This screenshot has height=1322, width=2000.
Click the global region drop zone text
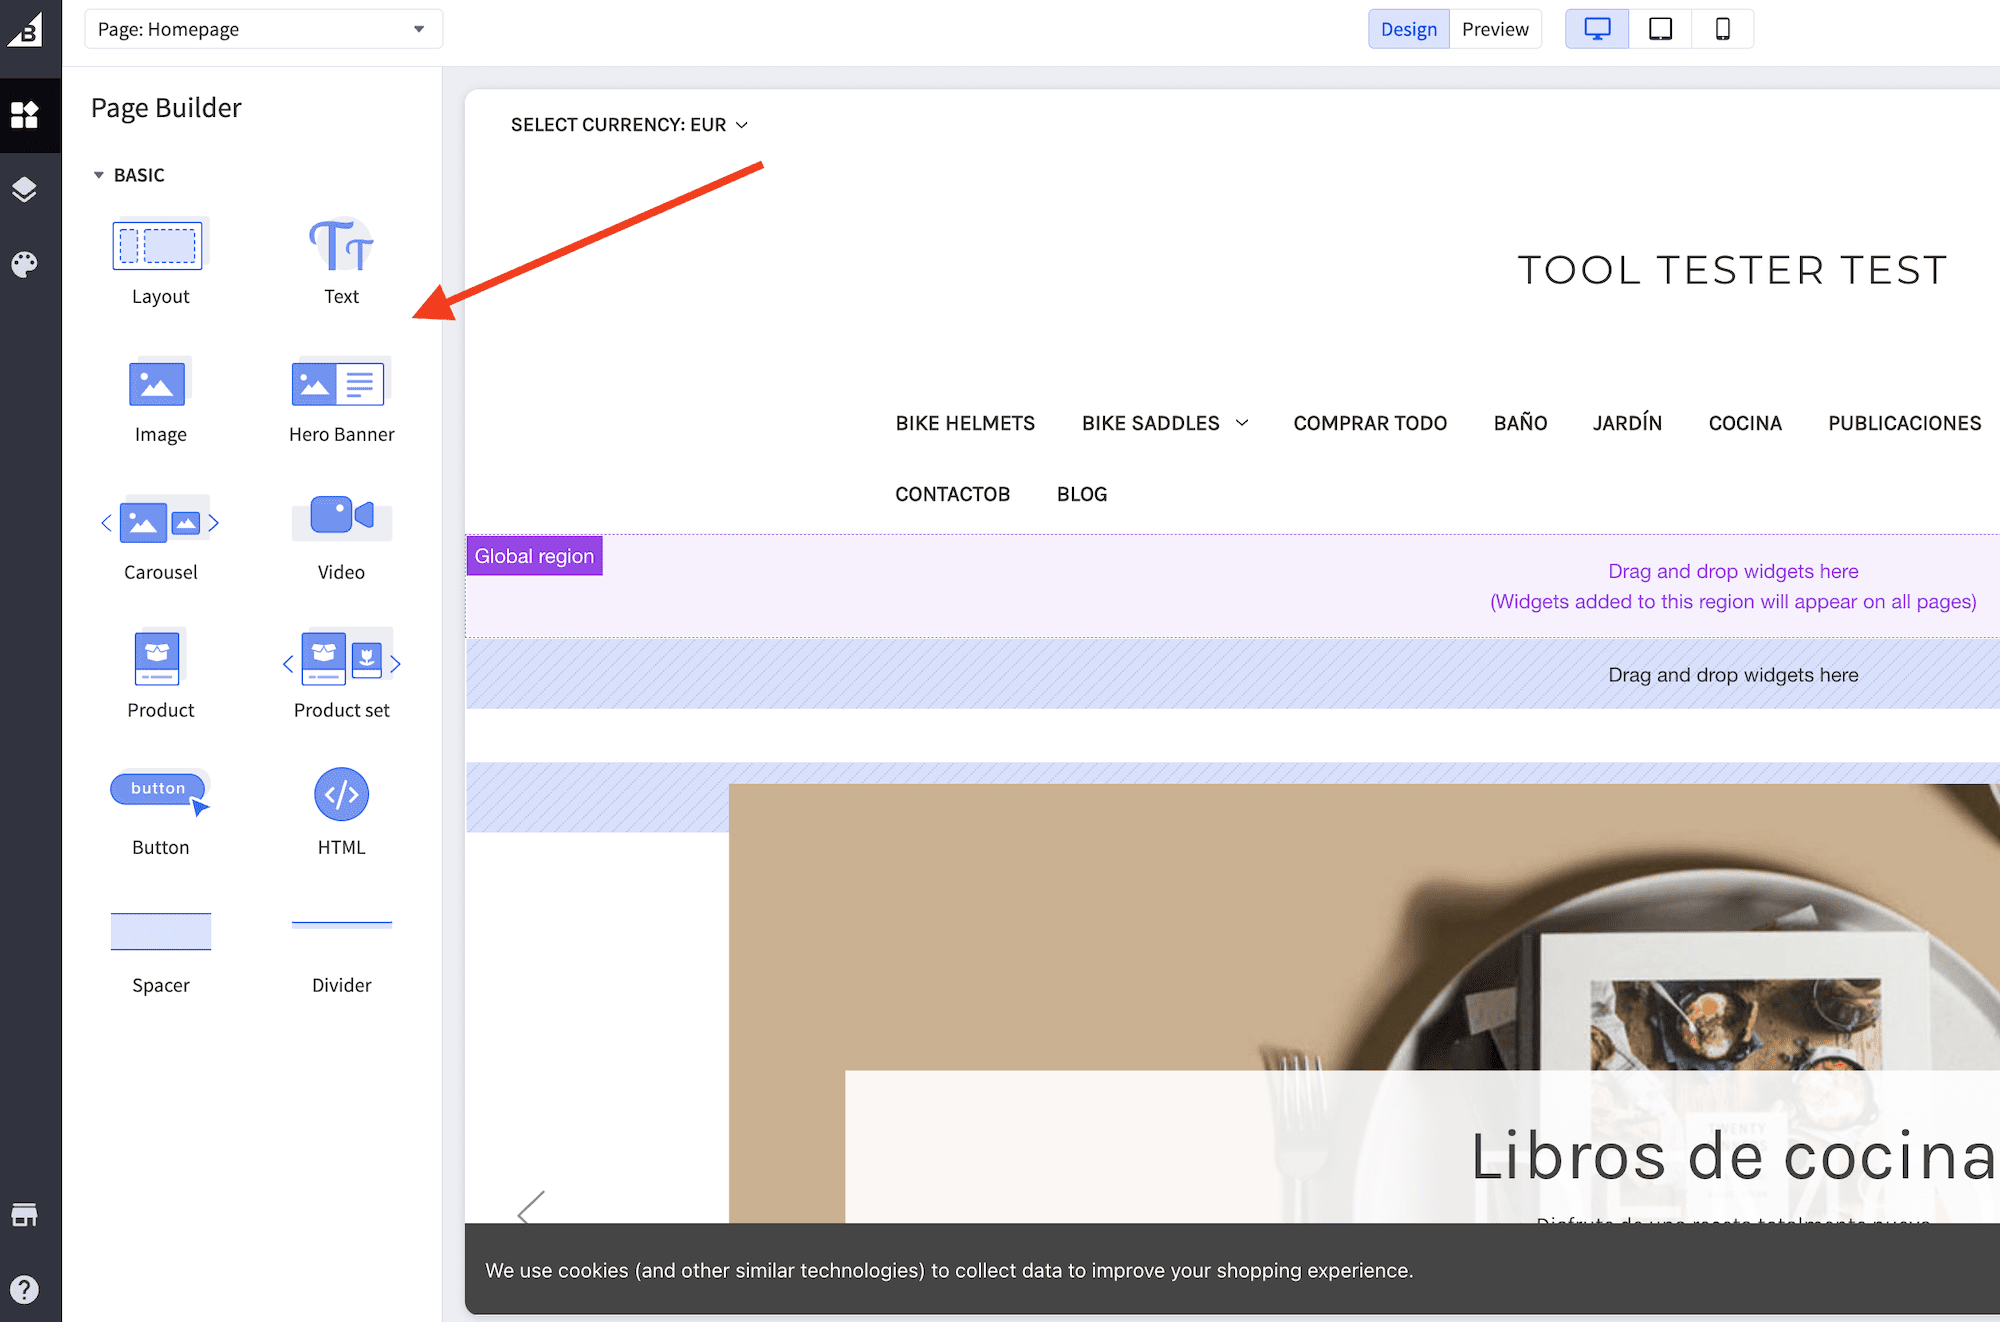pyautogui.click(x=1733, y=586)
